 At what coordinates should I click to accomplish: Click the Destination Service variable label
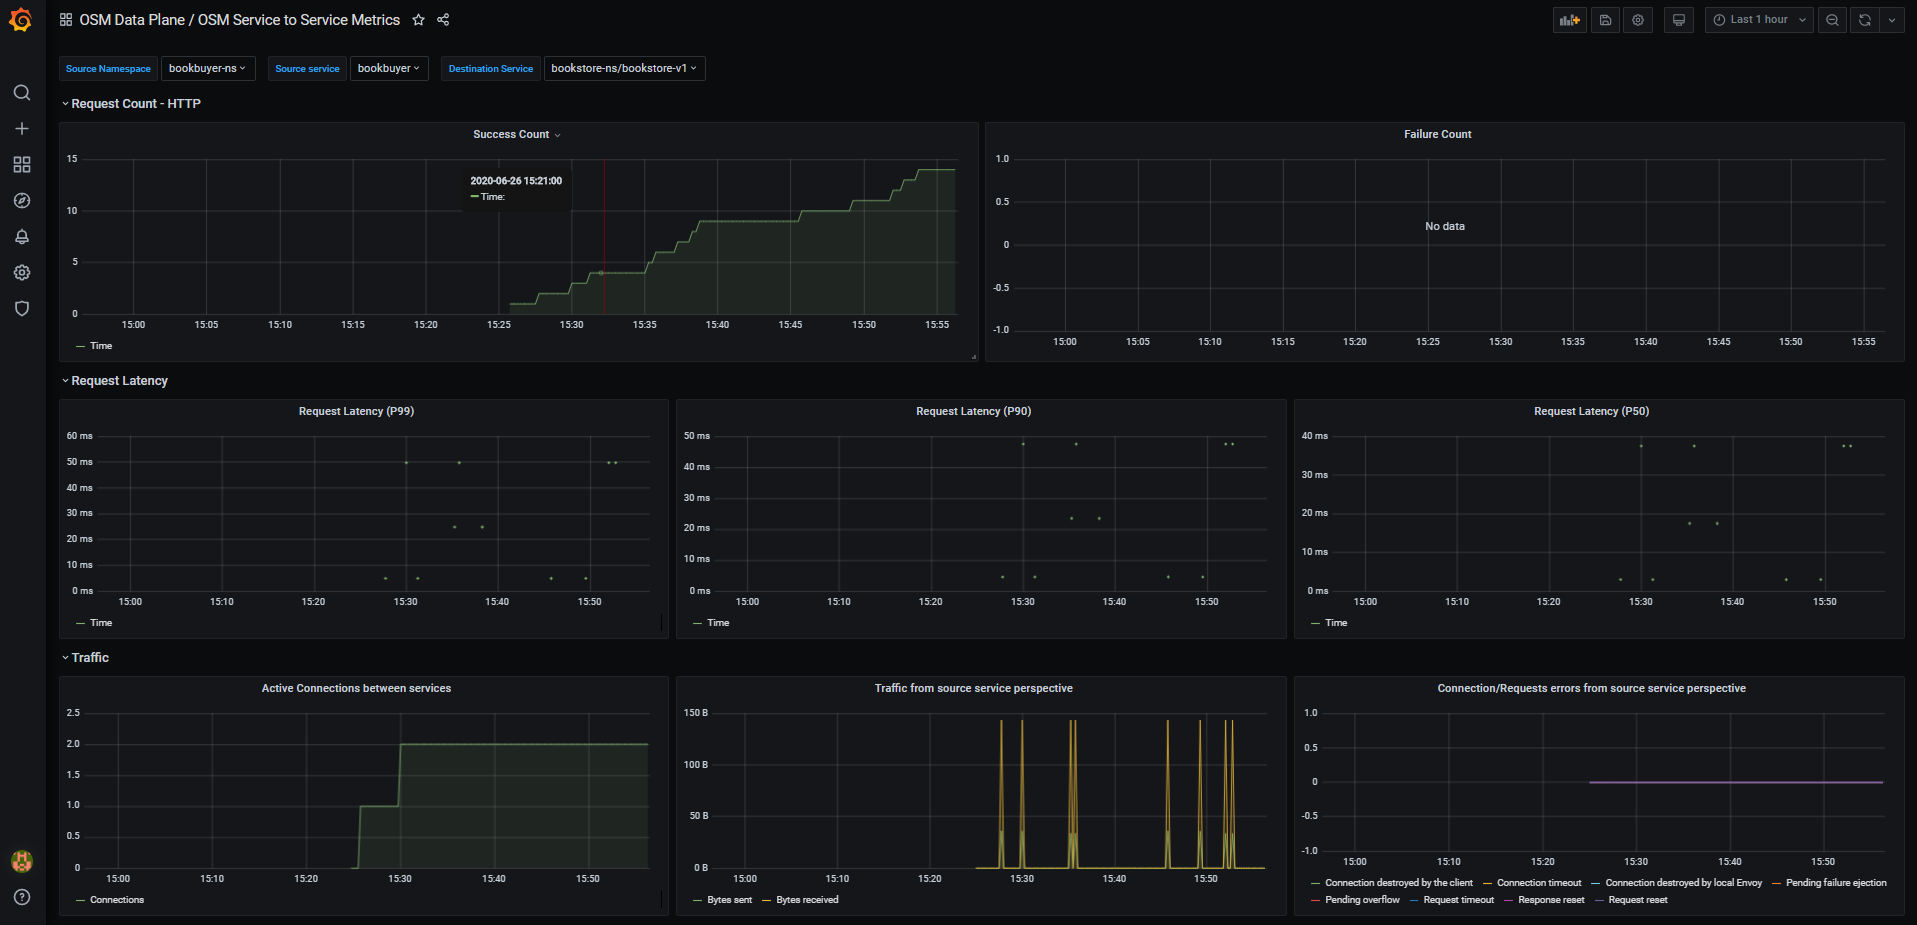coord(491,68)
